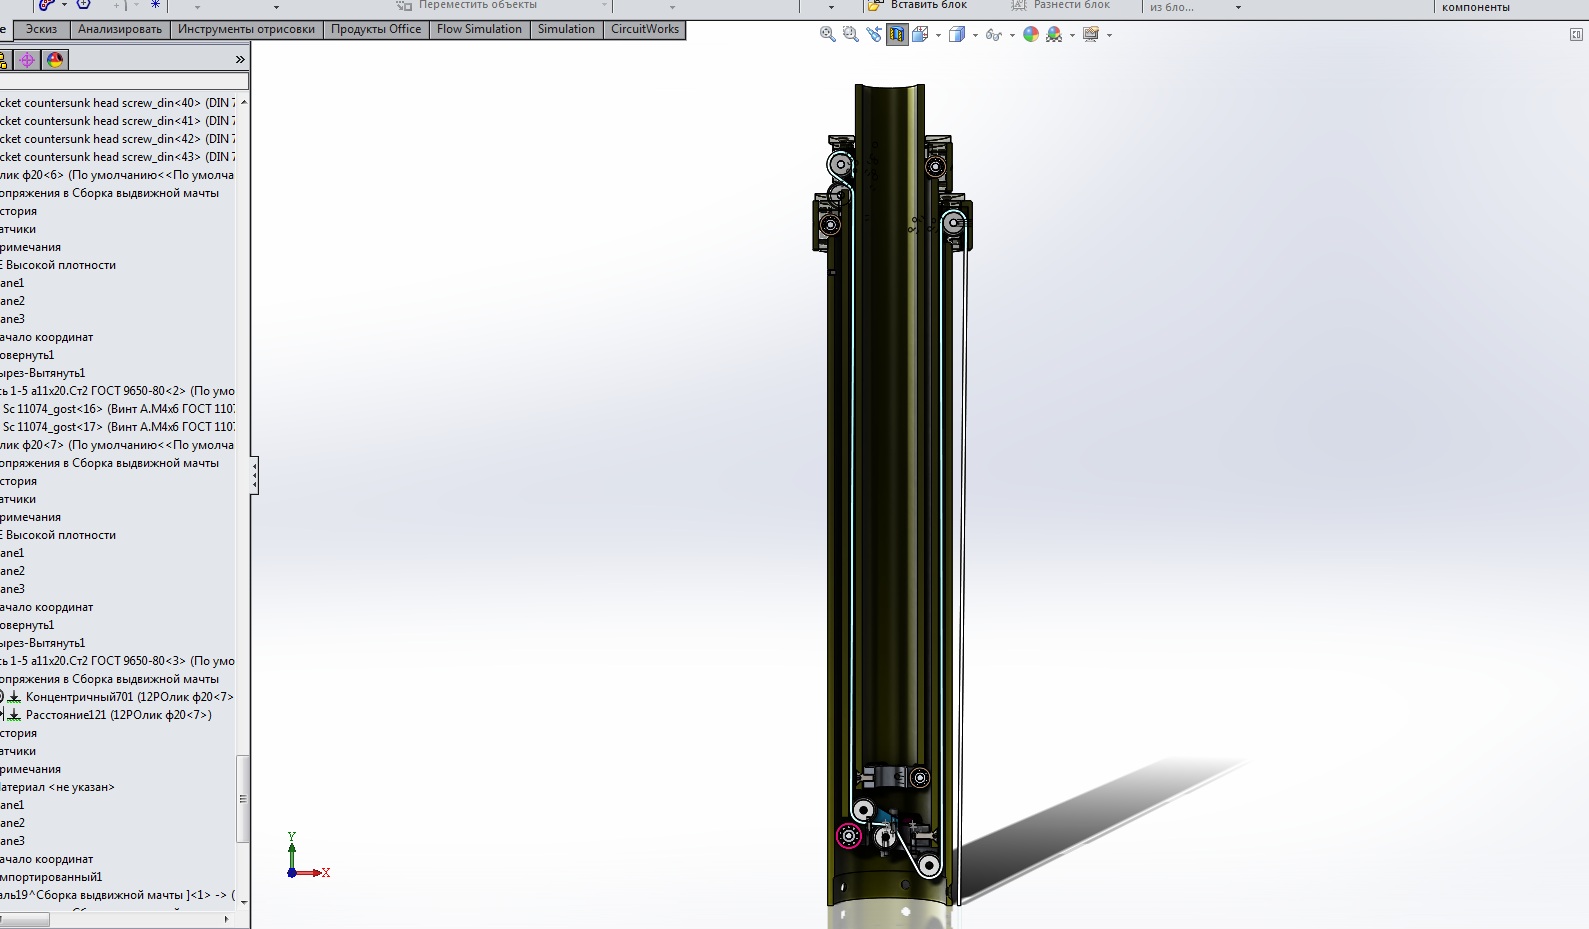
Task: Click the sketch spline tool icon
Action: pos(46,5)
